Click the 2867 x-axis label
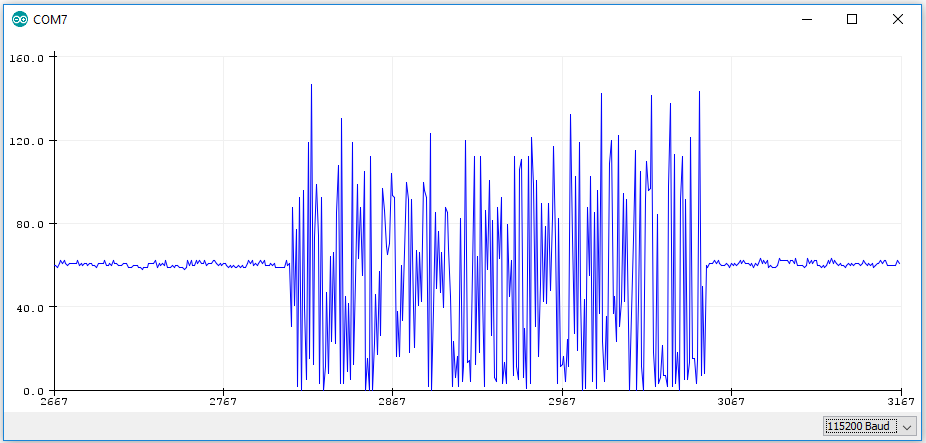926x443 pixels. coord(393,402)
